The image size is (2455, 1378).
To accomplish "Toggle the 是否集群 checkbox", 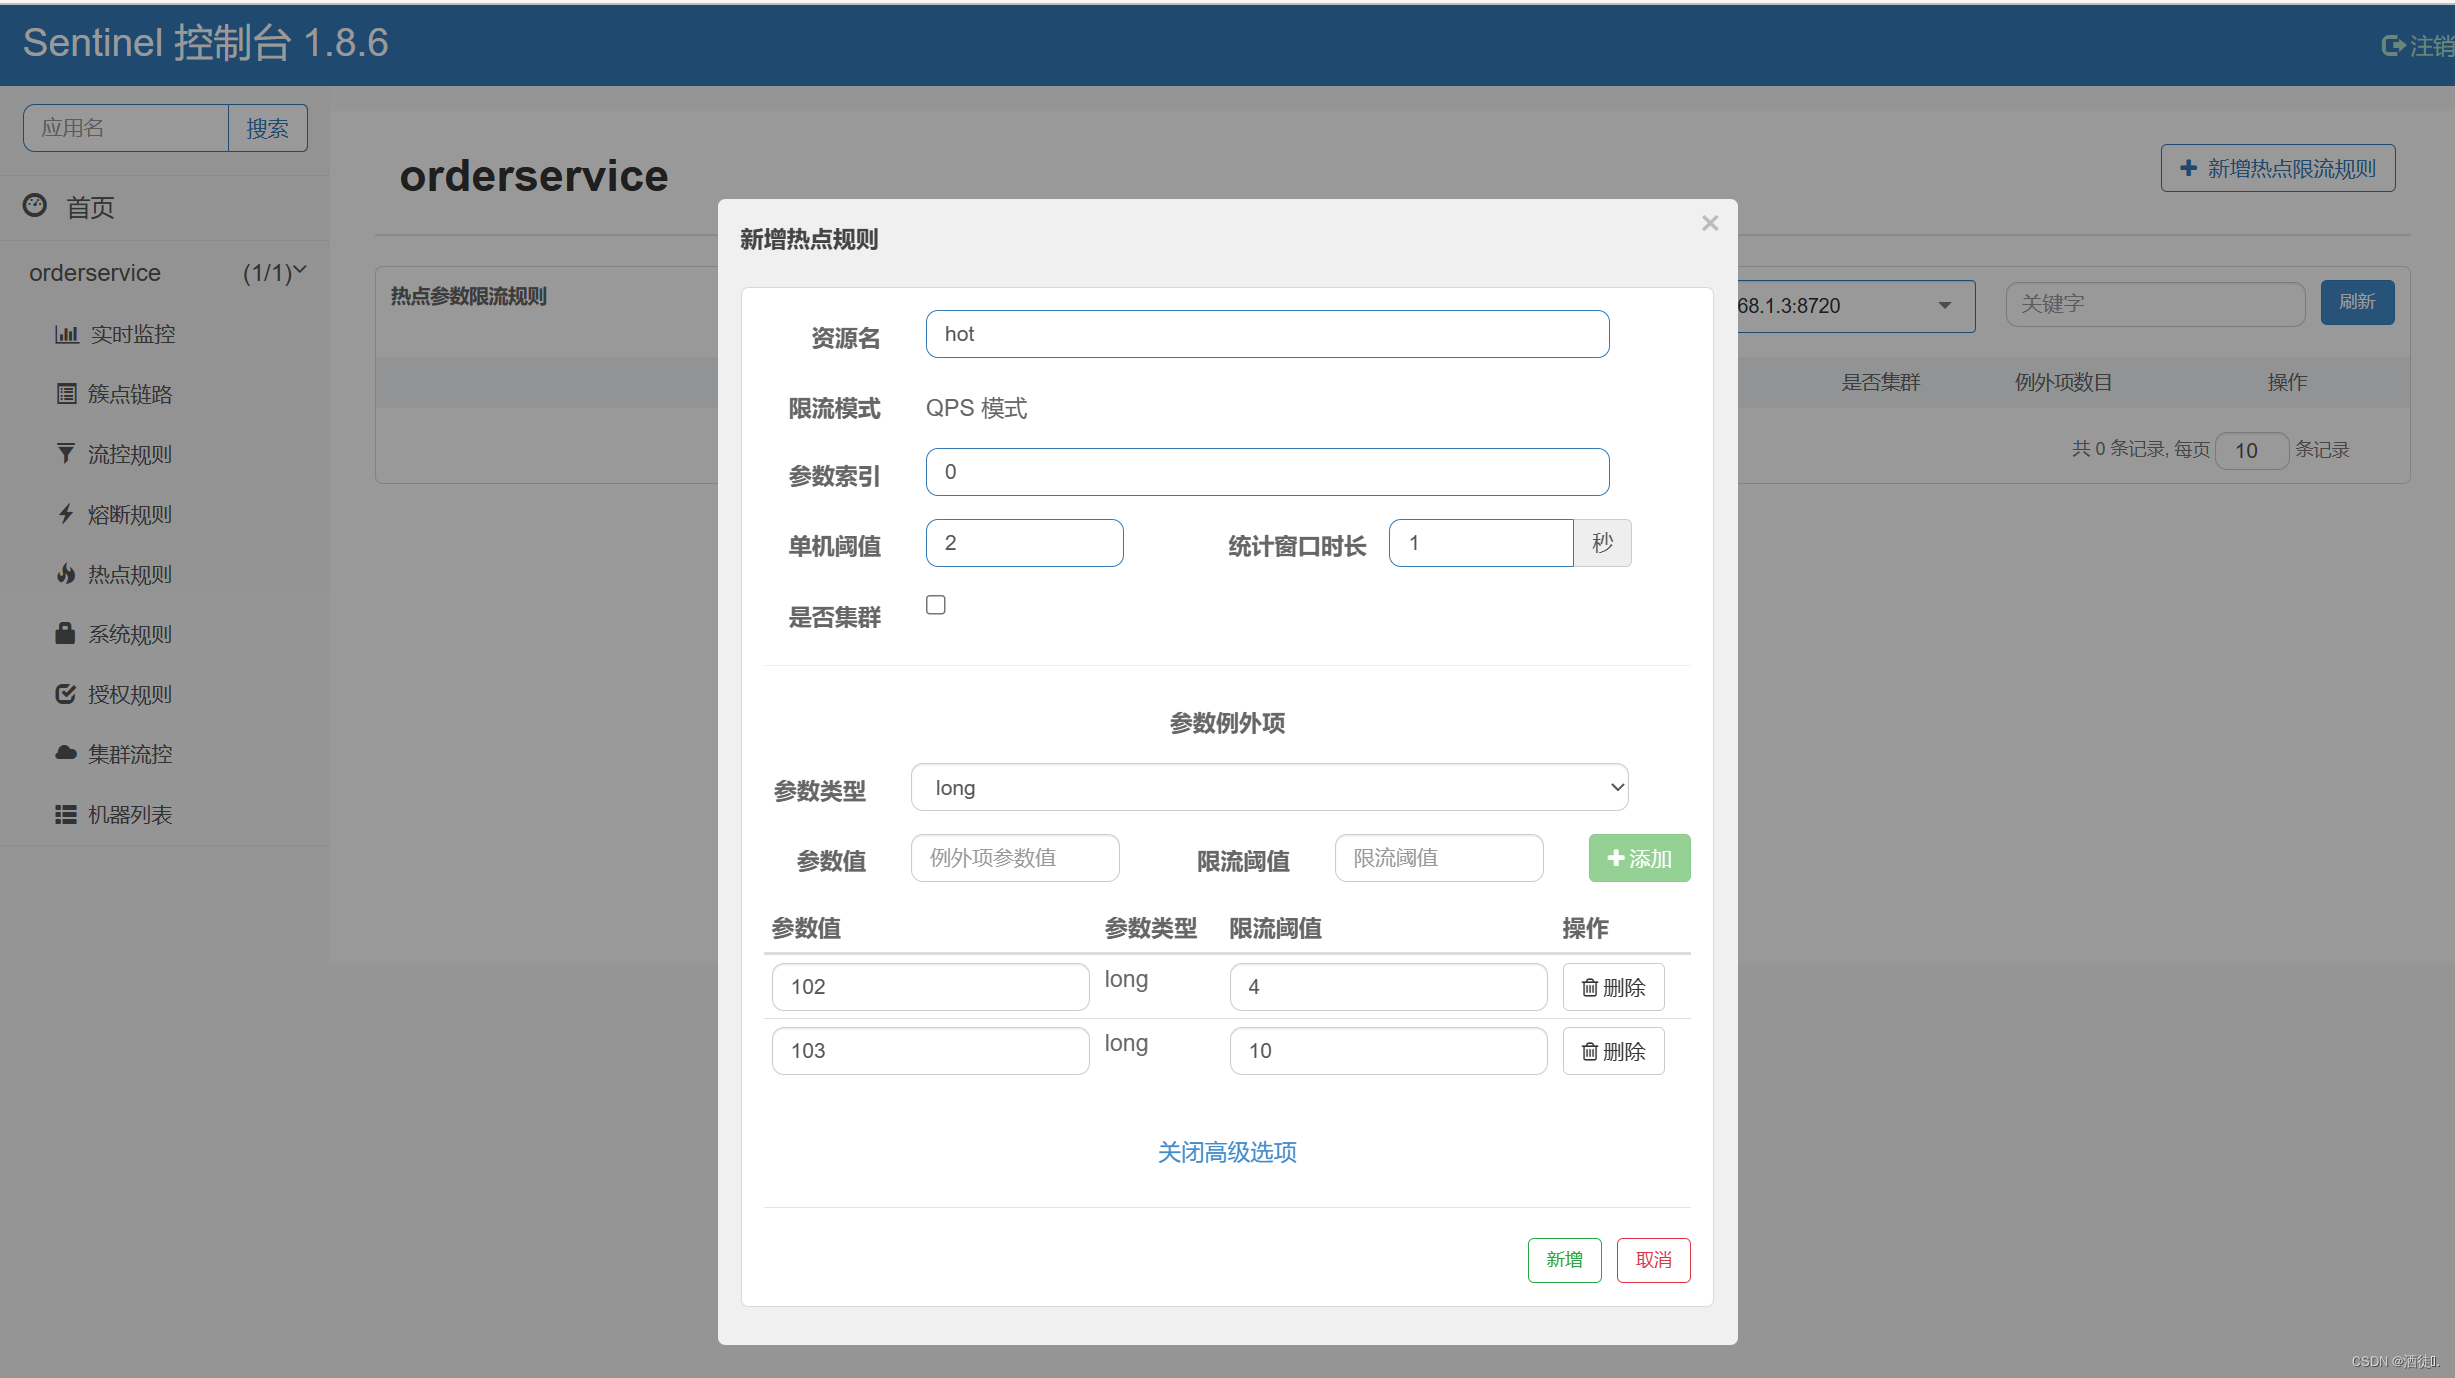I will click(936, 605).
